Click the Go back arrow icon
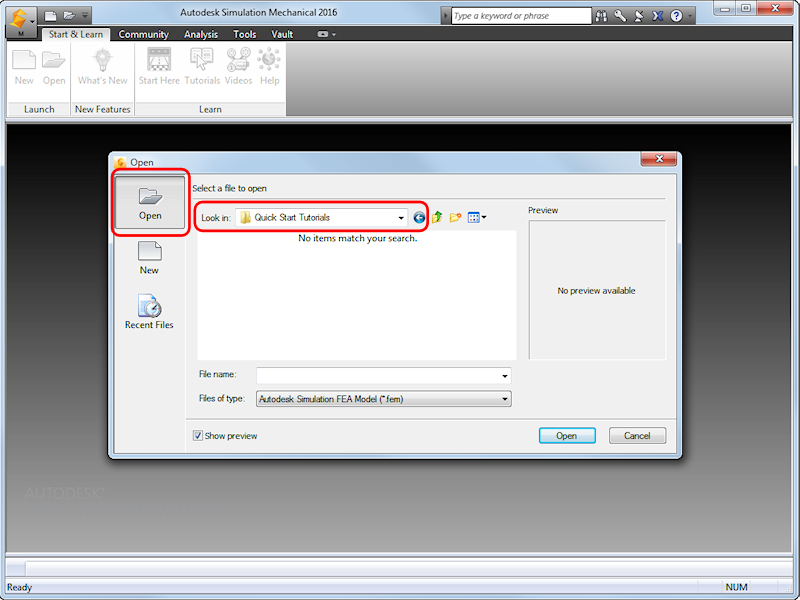800x600 pixels. click(x=419, y=218)
